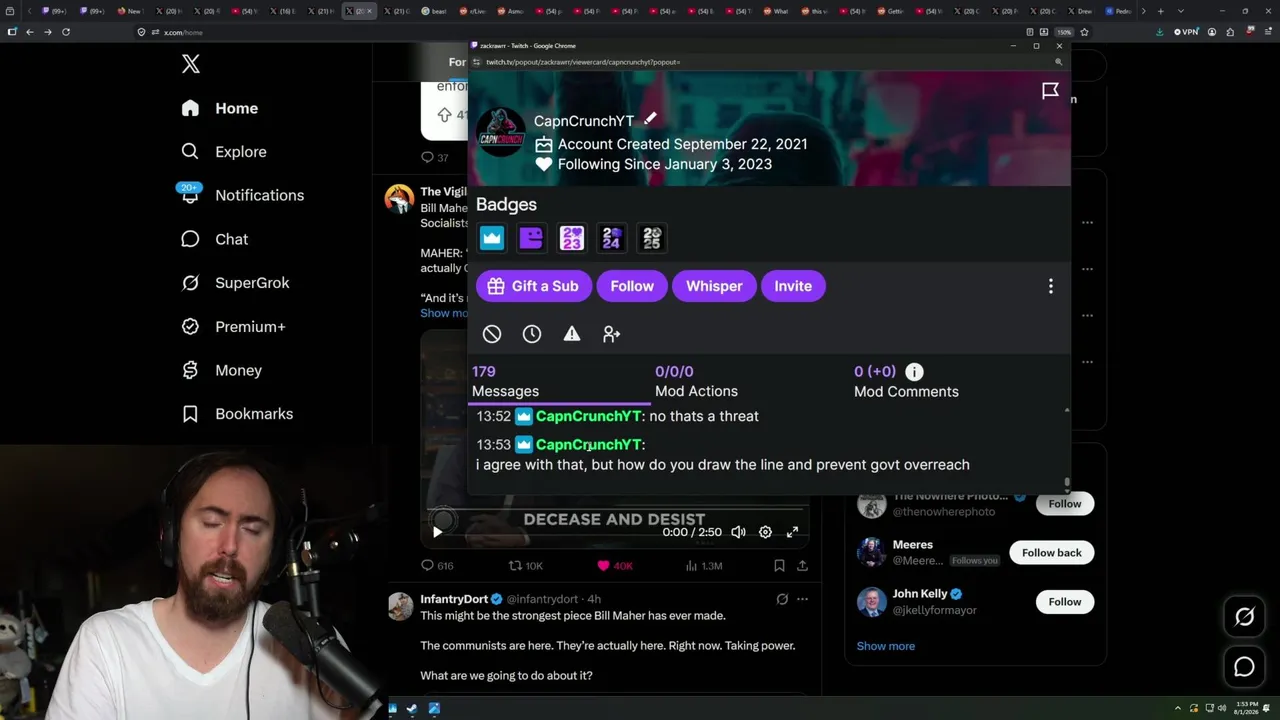This screenshot has height=720, width=1280.
Task: Click InfantryDort profile avatar
Action: coord(400,607)
